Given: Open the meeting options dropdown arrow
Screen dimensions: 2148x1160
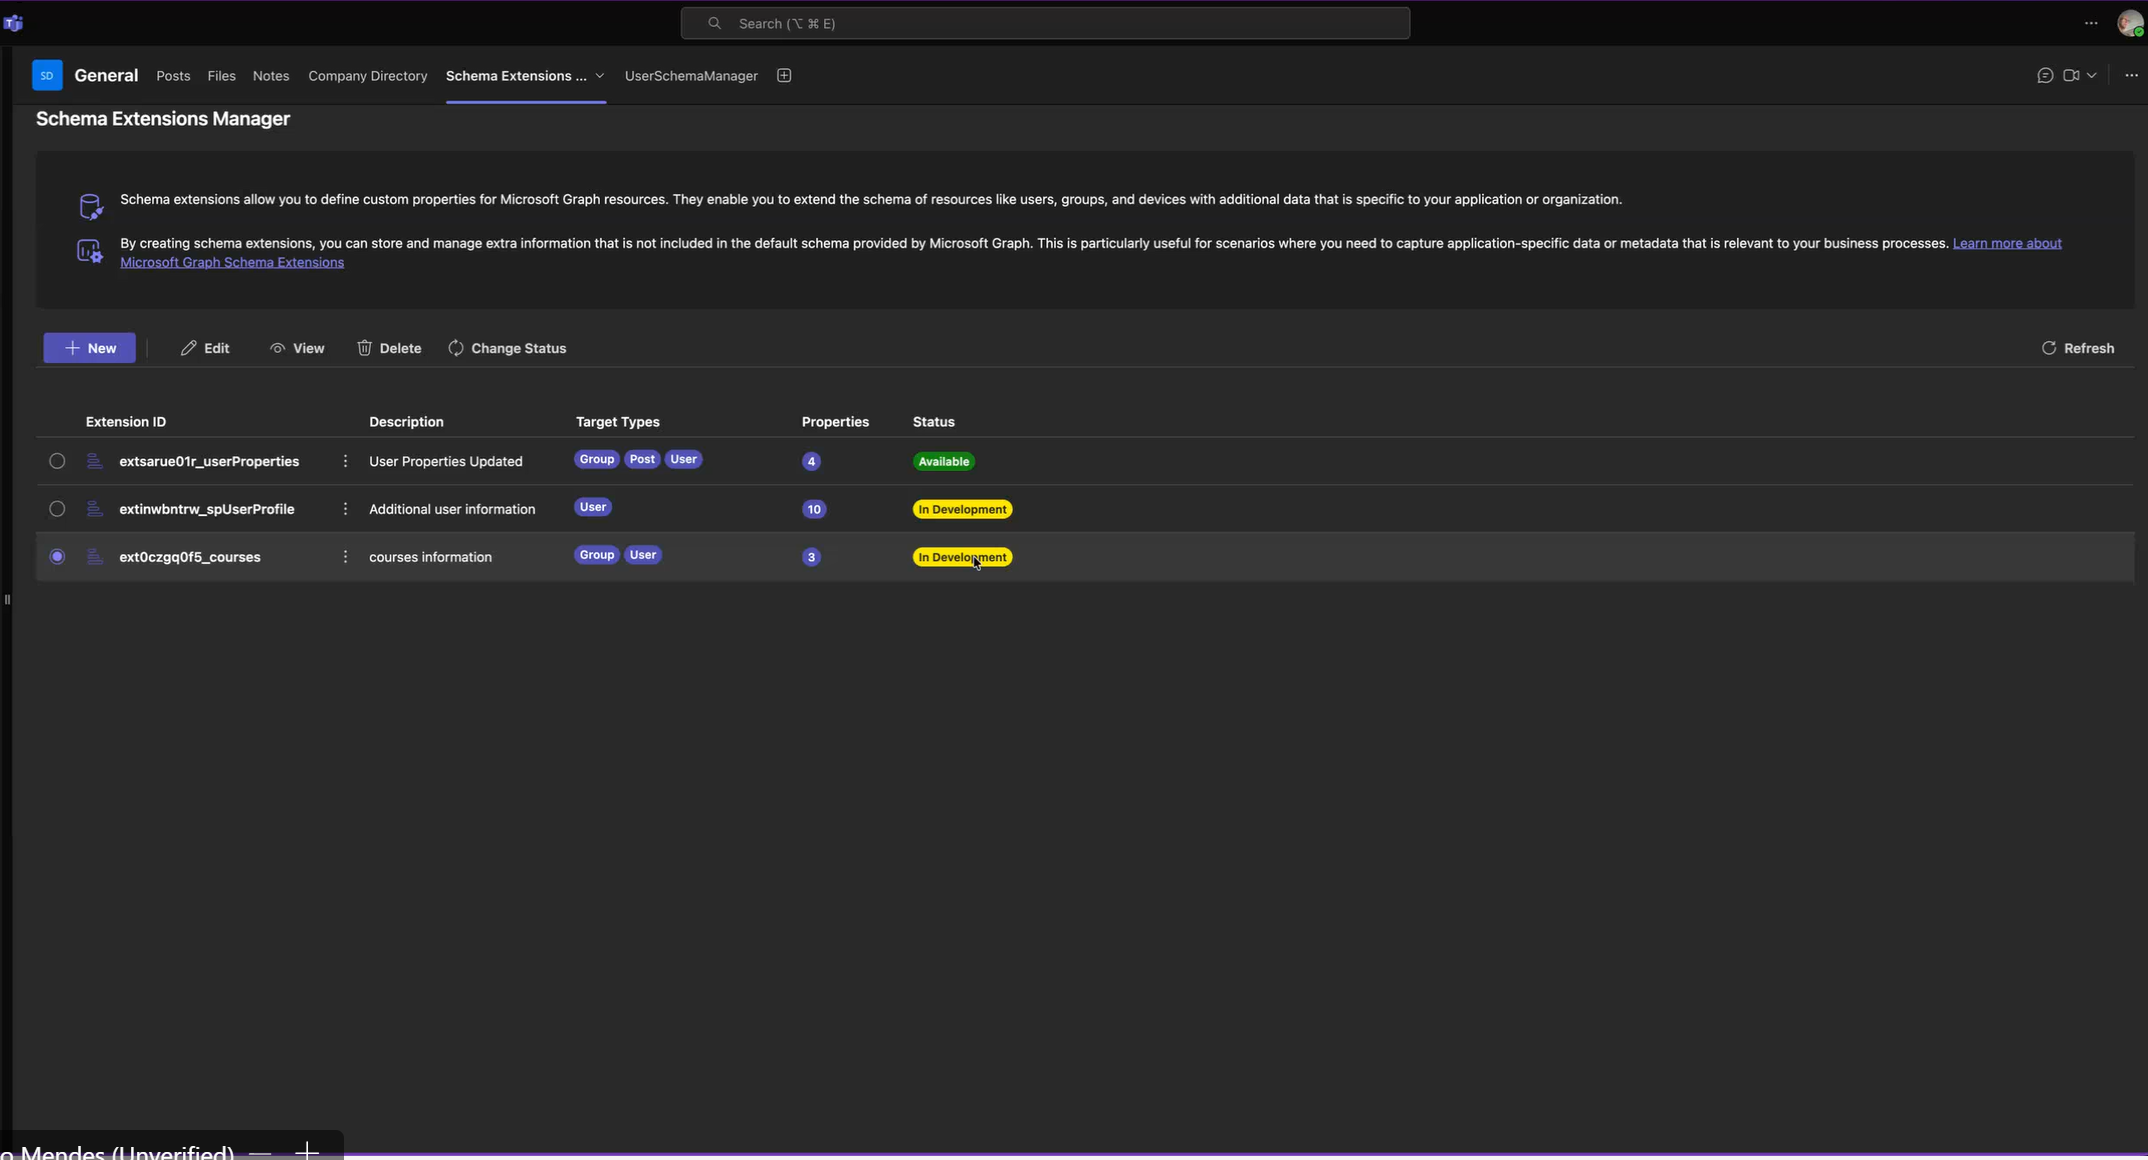Looking at the screenshot, I should click(x=2092, y=76).
